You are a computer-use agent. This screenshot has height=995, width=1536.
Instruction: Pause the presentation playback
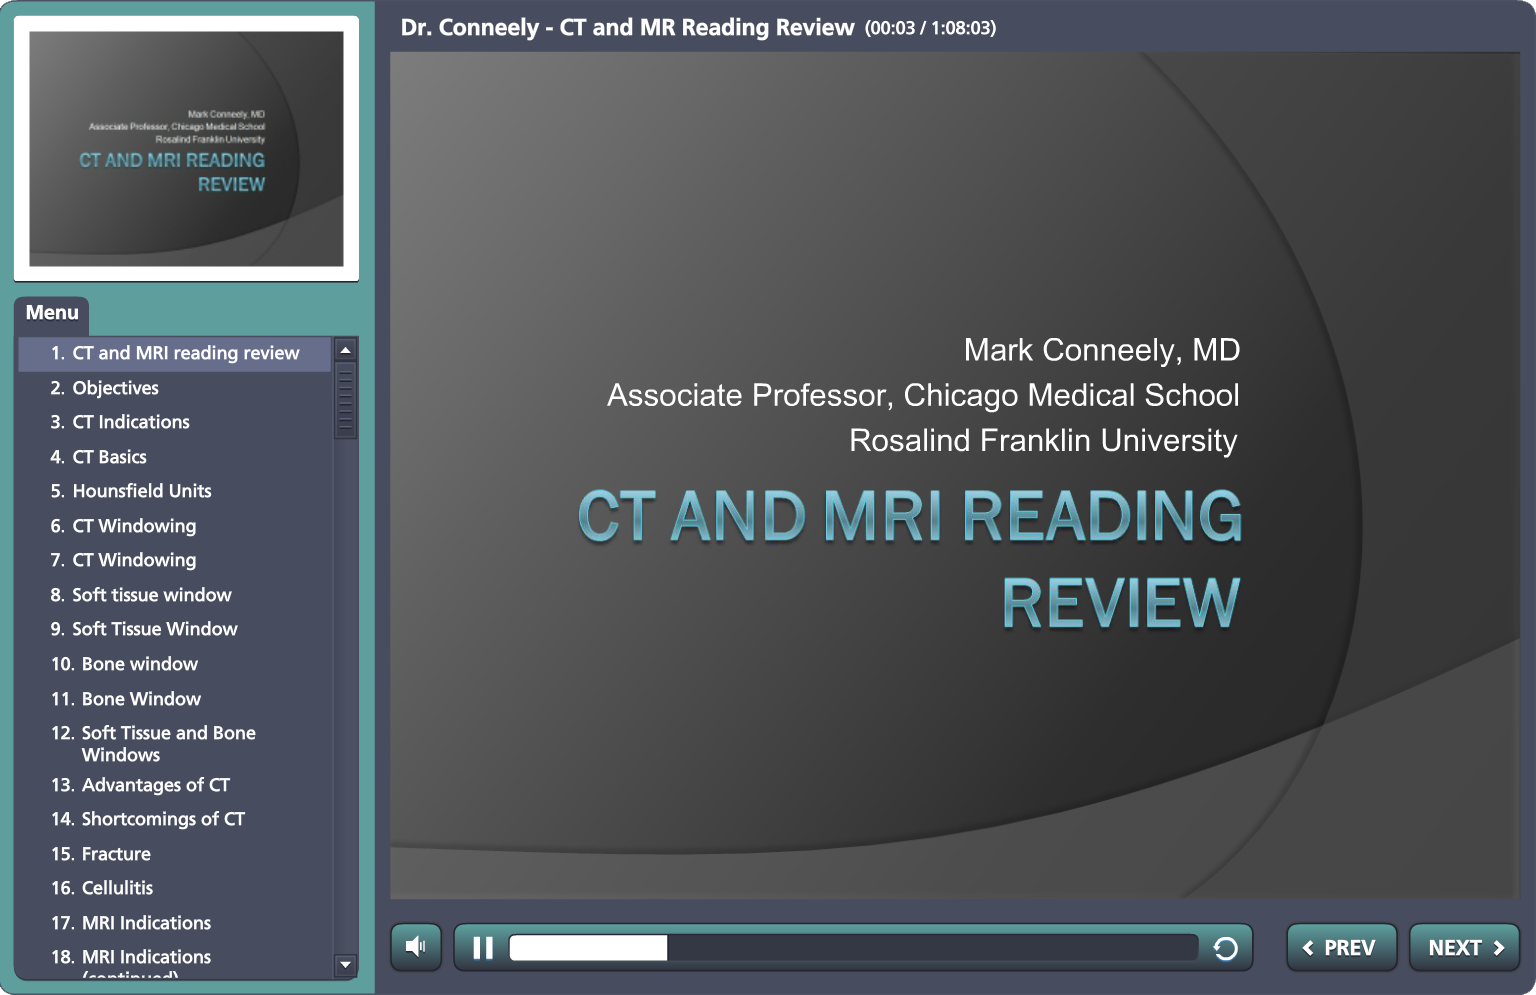[483, 947]
